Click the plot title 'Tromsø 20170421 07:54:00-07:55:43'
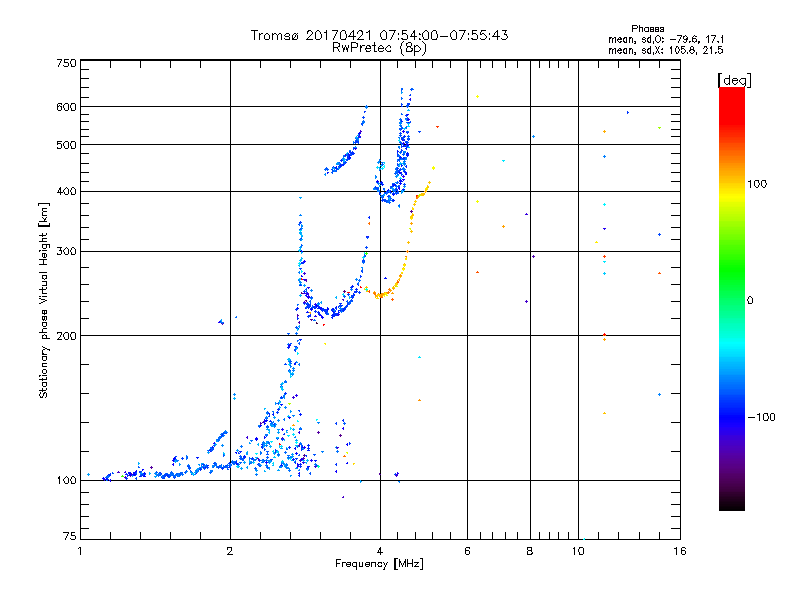 pos(379,35)
